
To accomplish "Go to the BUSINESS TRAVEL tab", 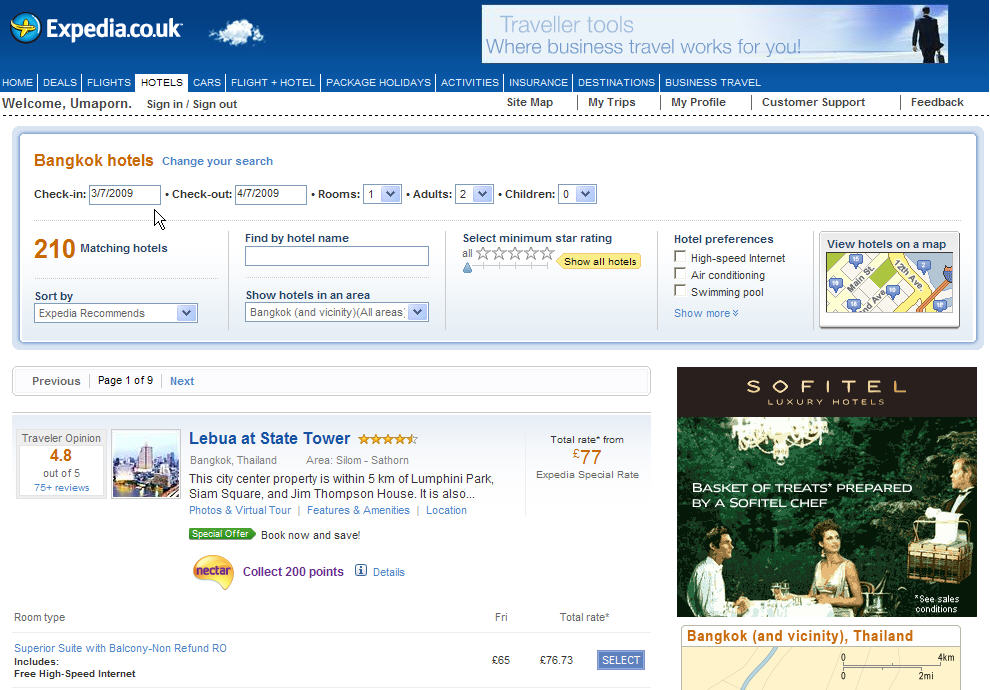I will [713, 82].
